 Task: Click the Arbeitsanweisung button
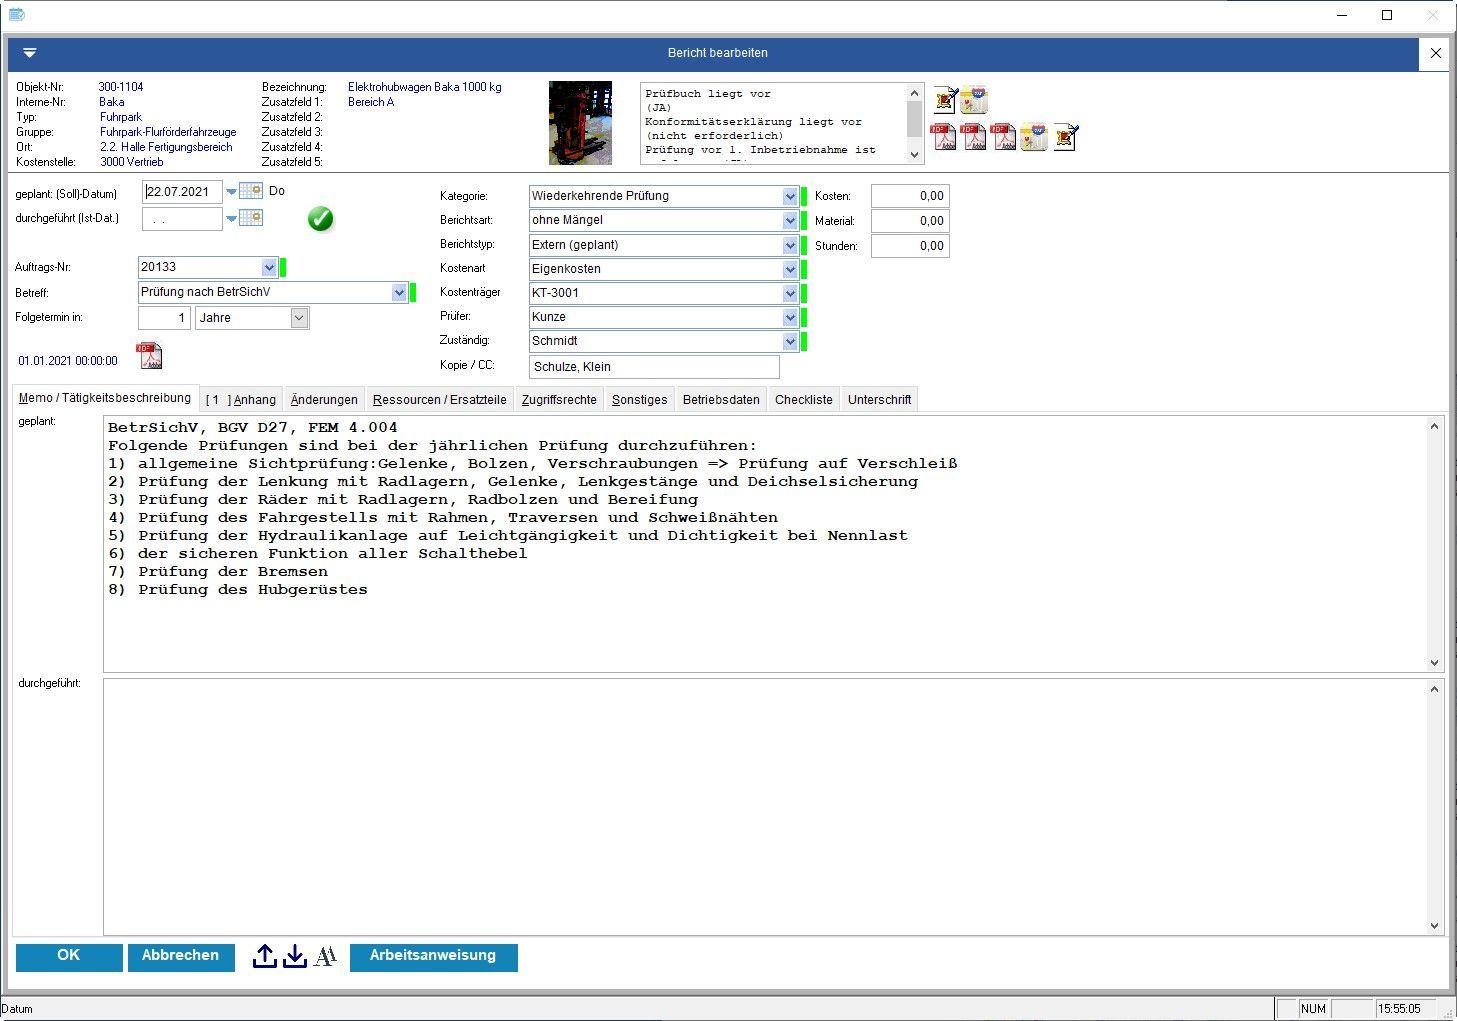click(x=433, y=956)
